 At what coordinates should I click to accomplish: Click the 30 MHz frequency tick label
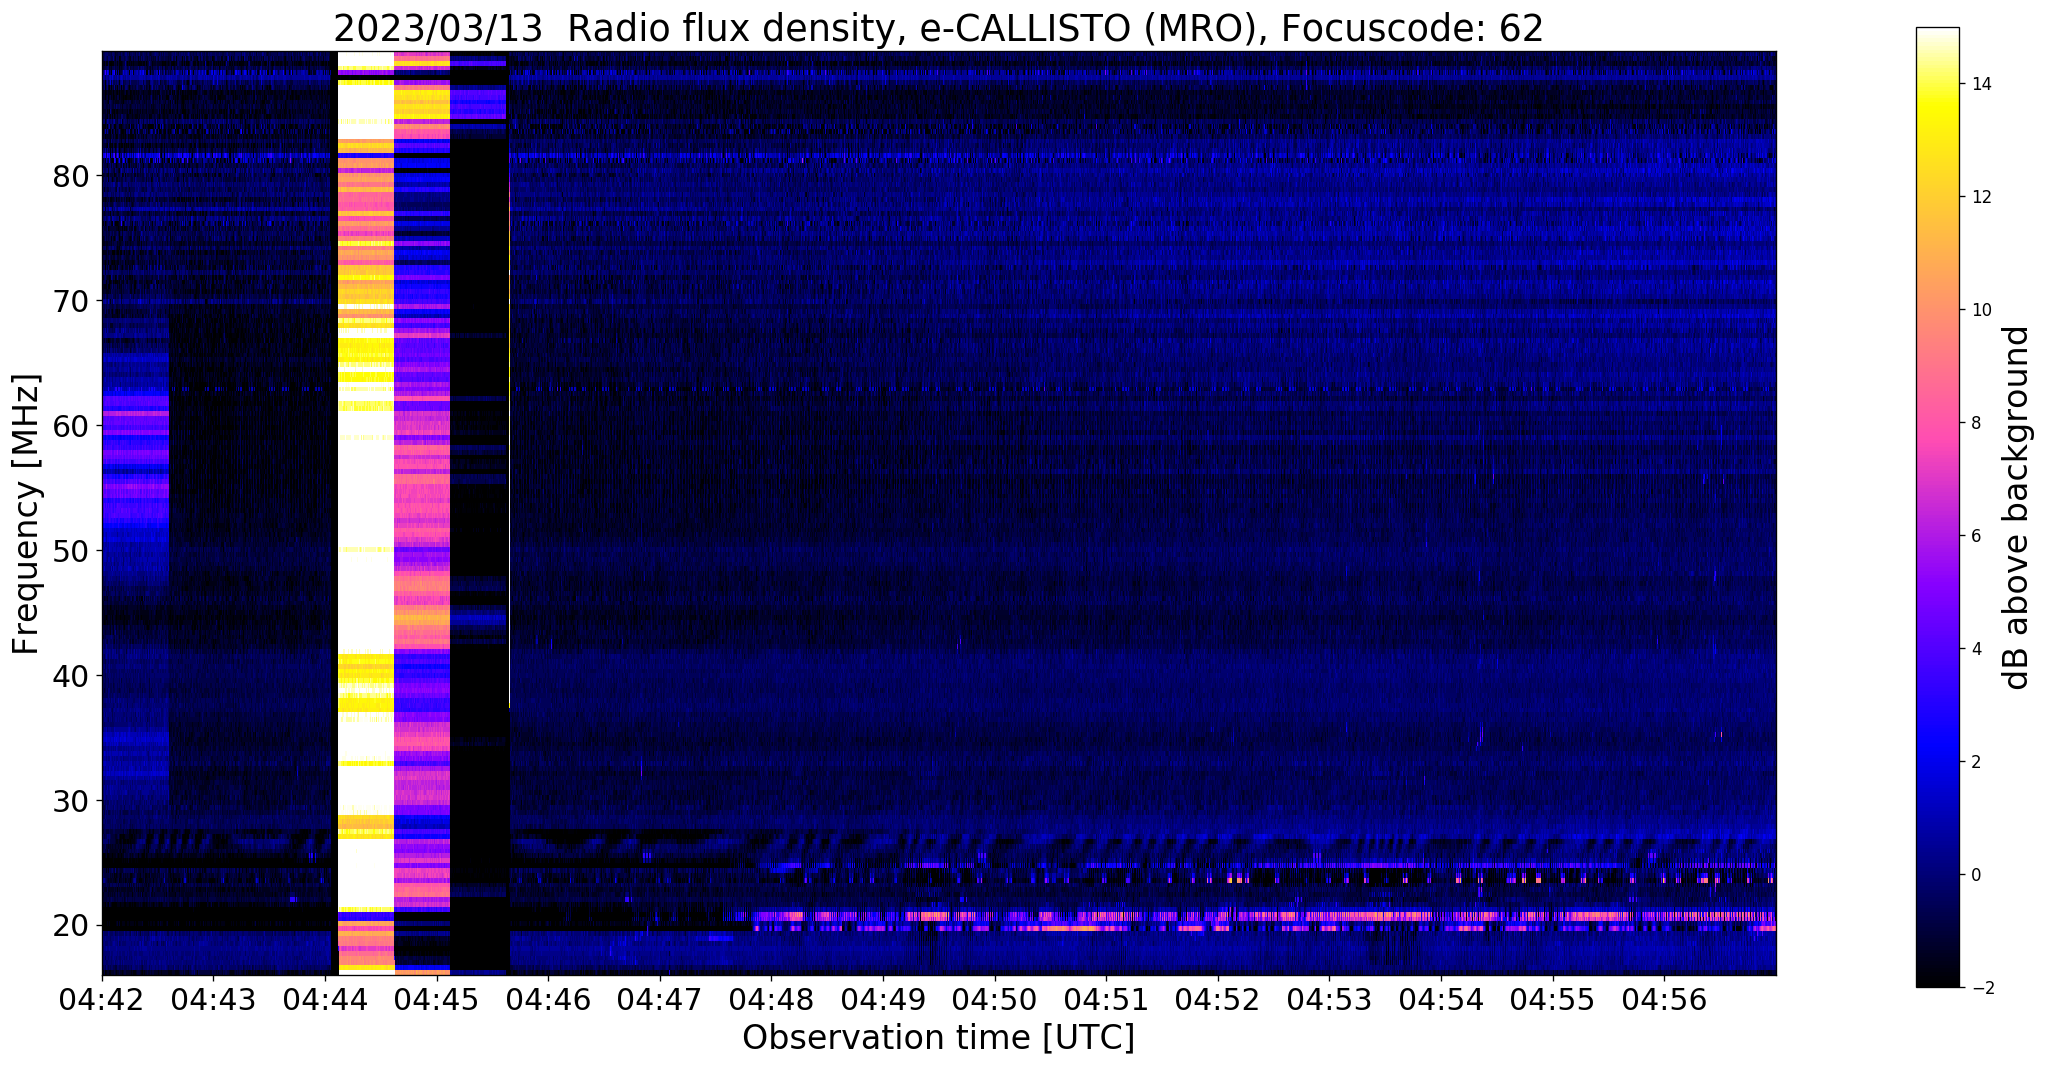[x=71, y=801]
